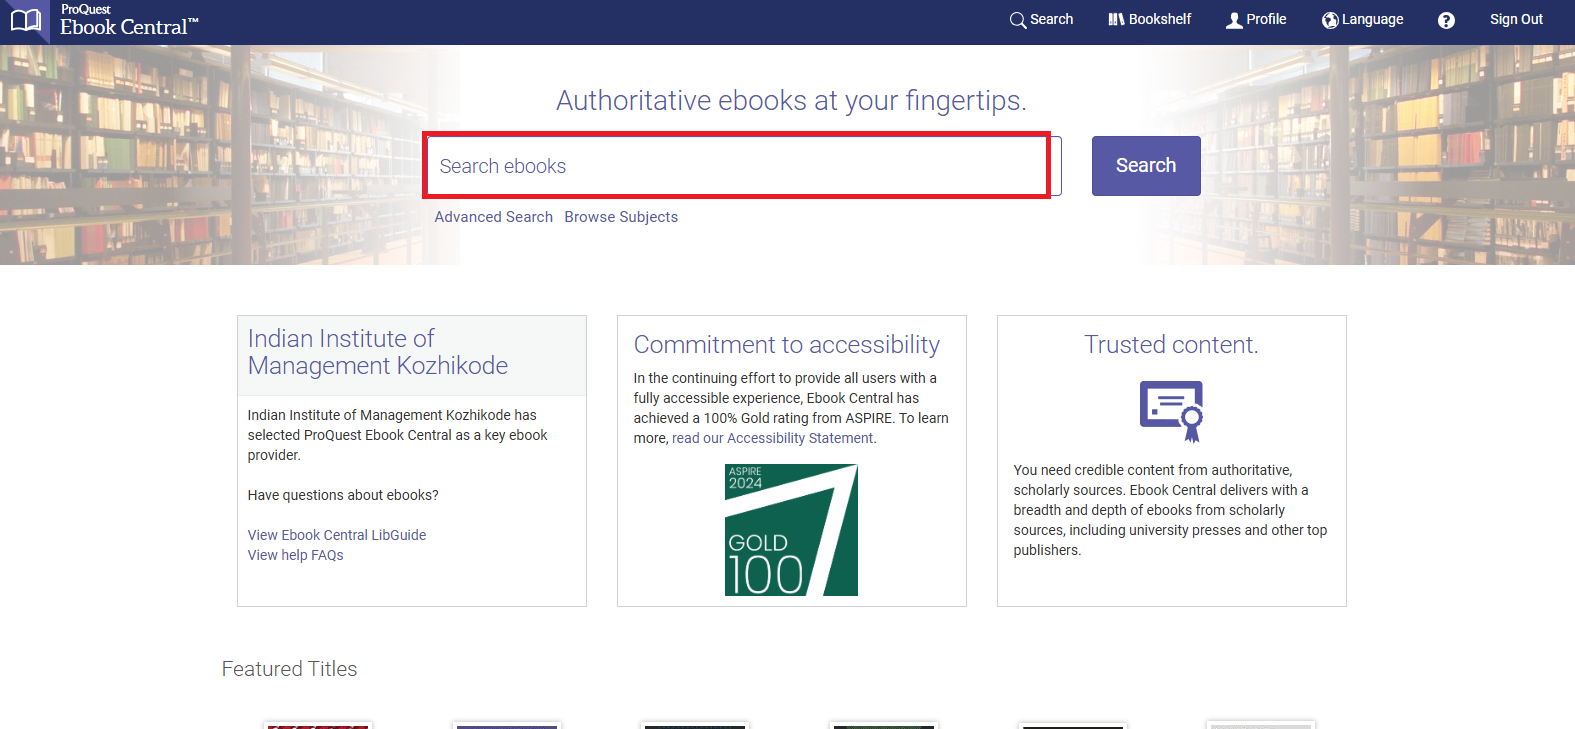Sign Out of Ebook Central
The width and height of the screenshot is (1575, 729).
1516,19
